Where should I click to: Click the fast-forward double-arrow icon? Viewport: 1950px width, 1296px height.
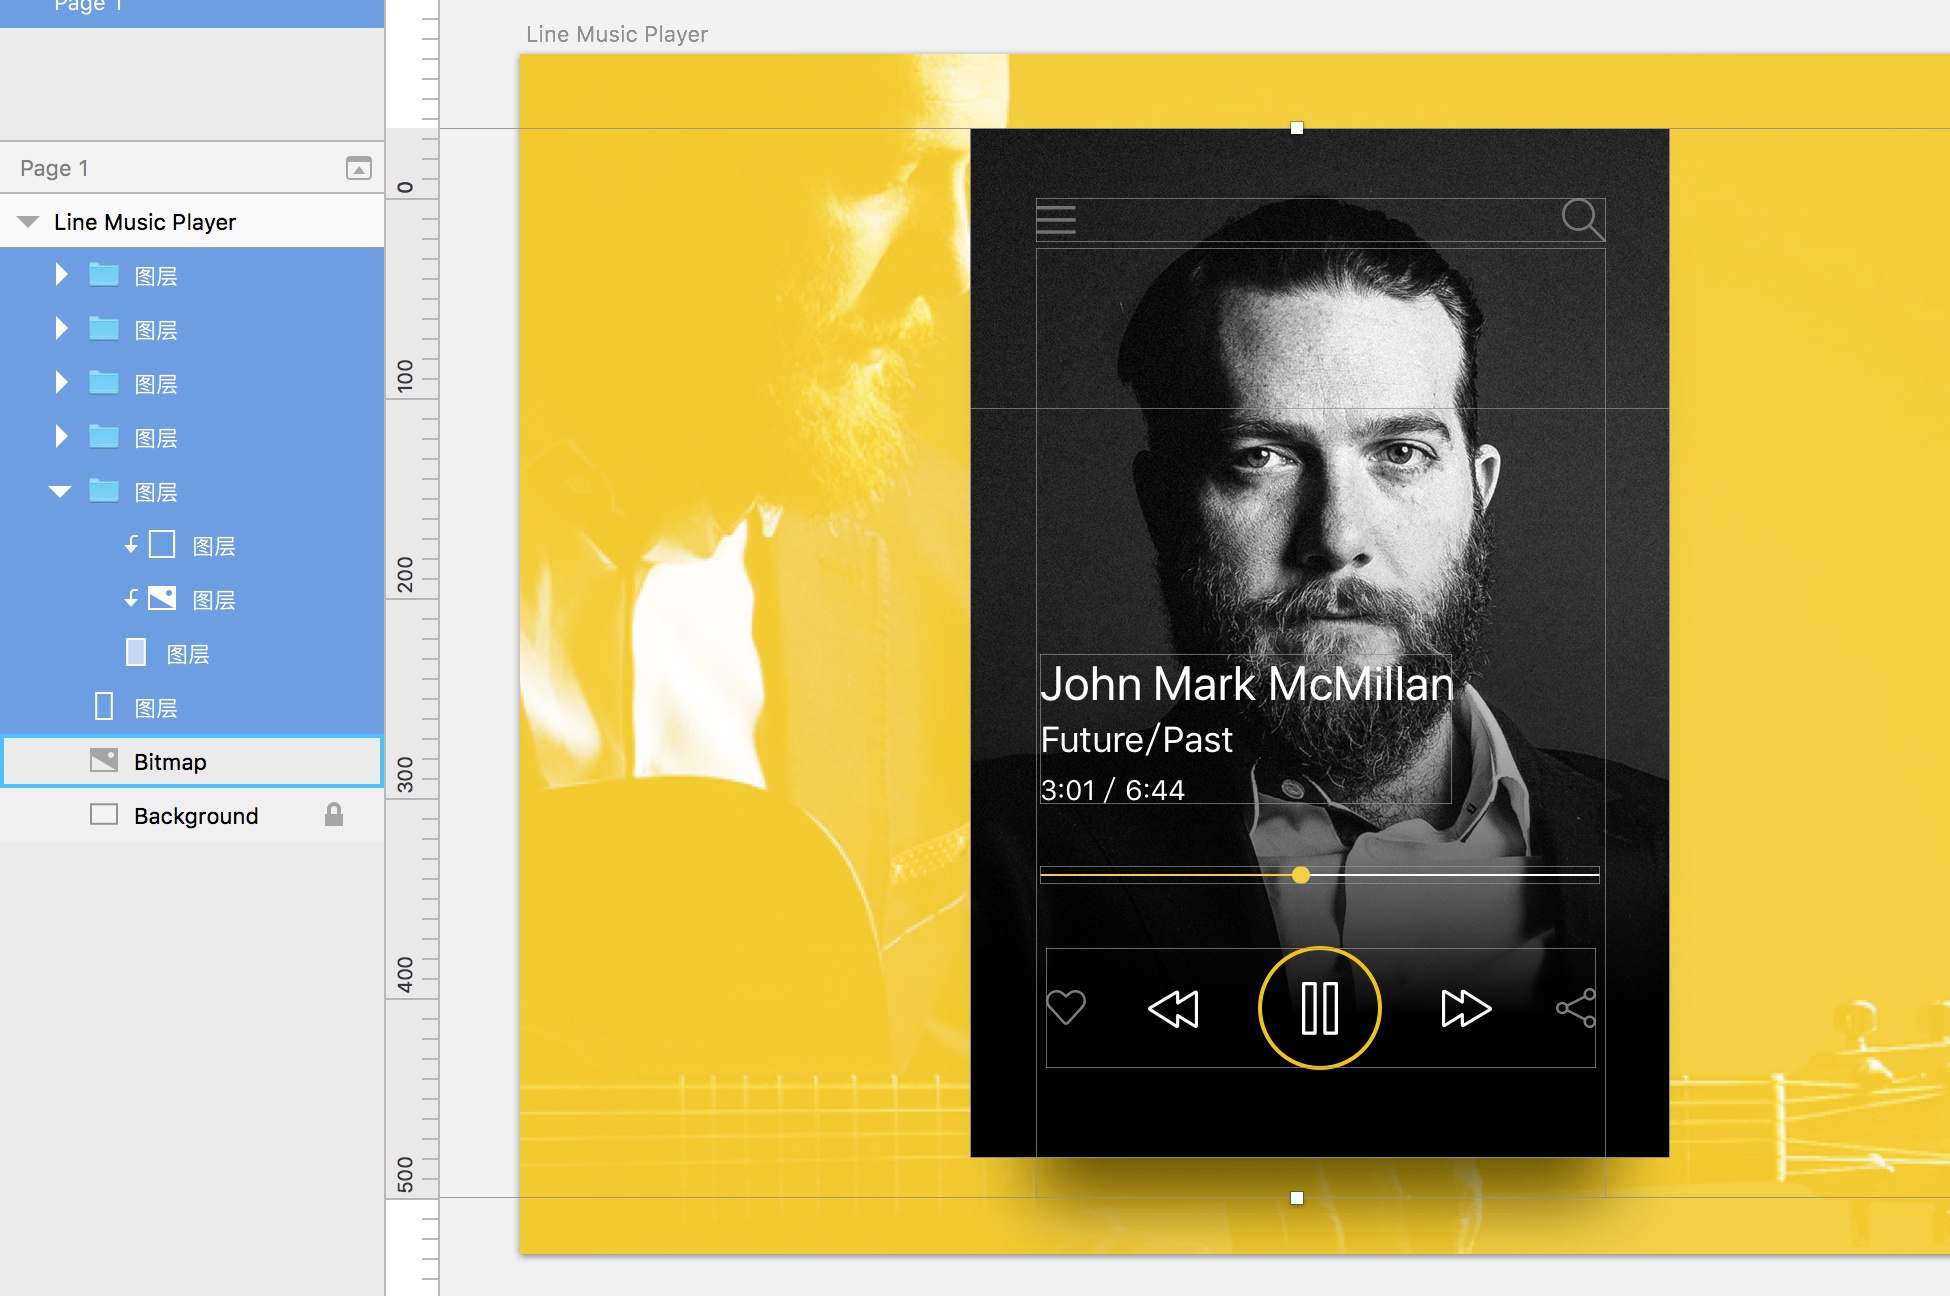point(1466,1008)
